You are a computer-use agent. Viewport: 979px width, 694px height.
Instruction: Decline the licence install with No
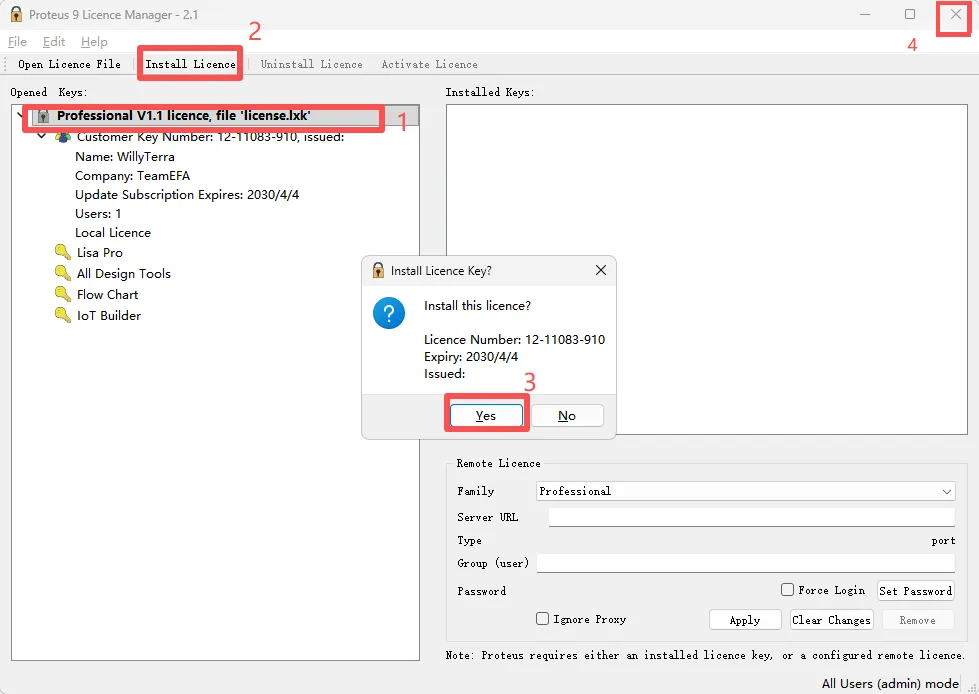tap(567, 416)
